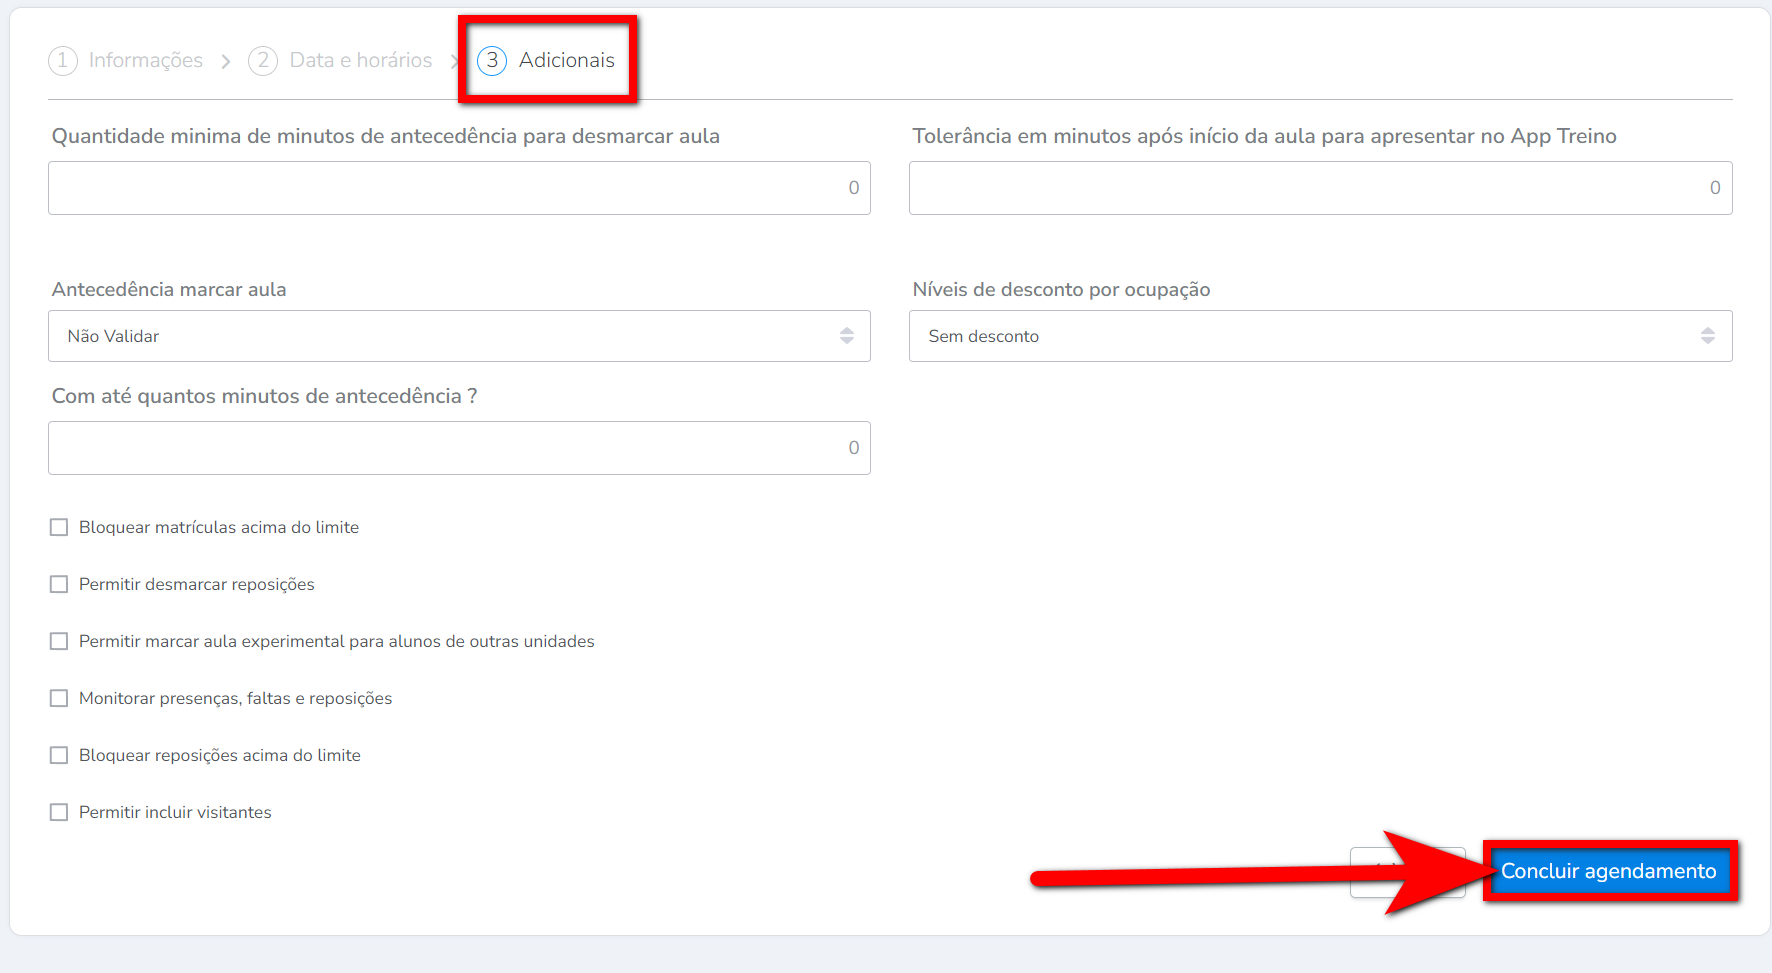The height and width of the screenshot is (973, 1772).
Task: Toggle Monitorar presenças, faltas e reposições
Action: 59,698
